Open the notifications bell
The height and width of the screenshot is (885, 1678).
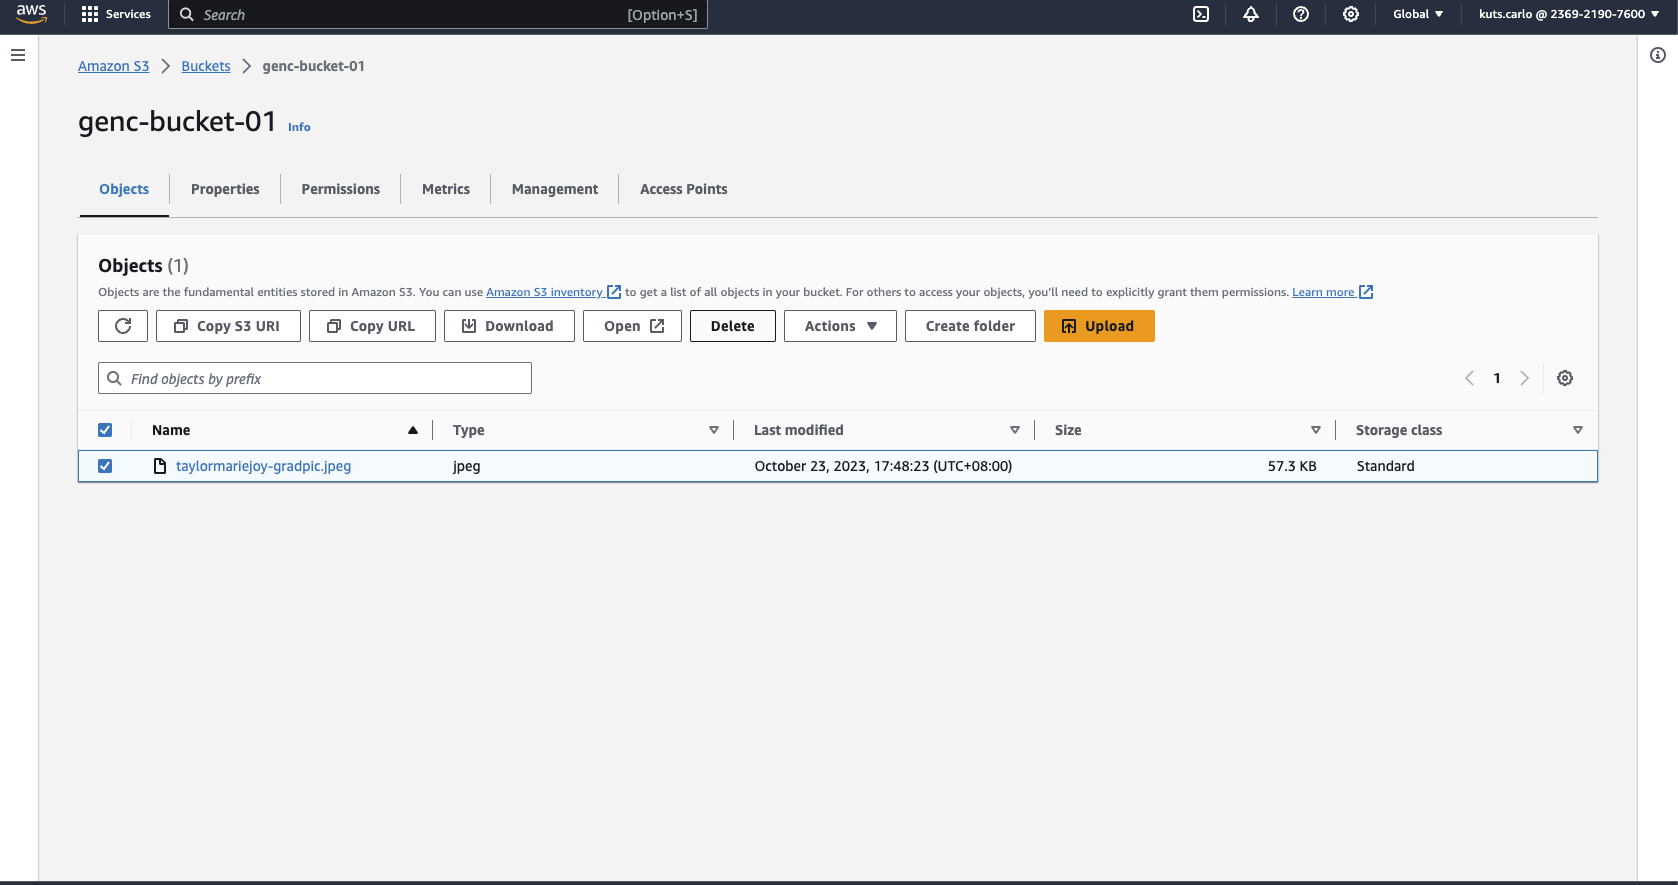point(1251,14)
